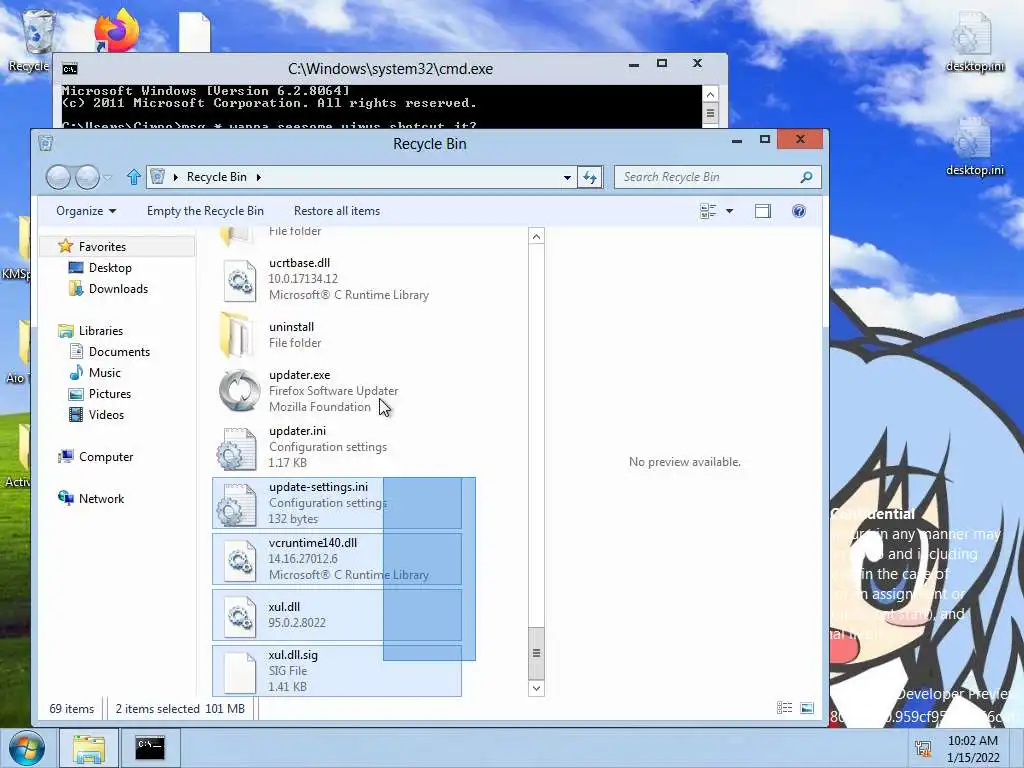The image size is (1024, 768).
Task: Change view icon in toolbar
Action: pos(708,211)
